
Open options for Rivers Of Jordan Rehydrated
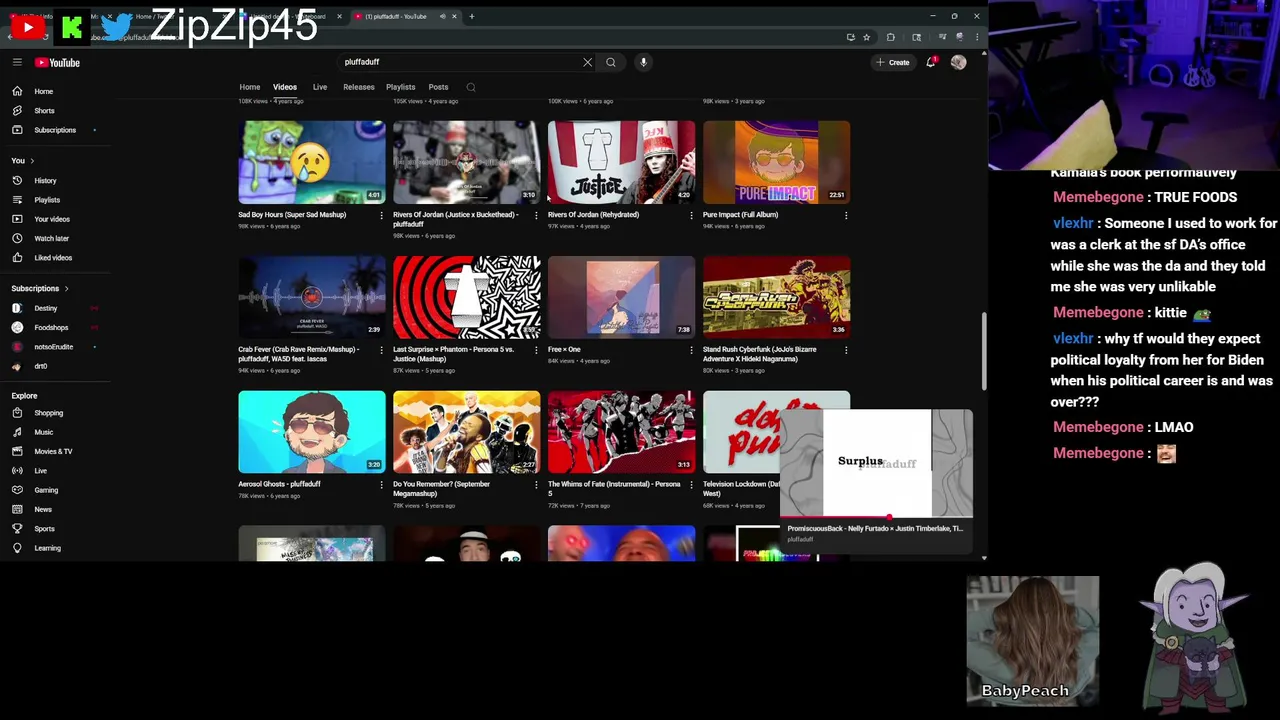coord(691,215)
